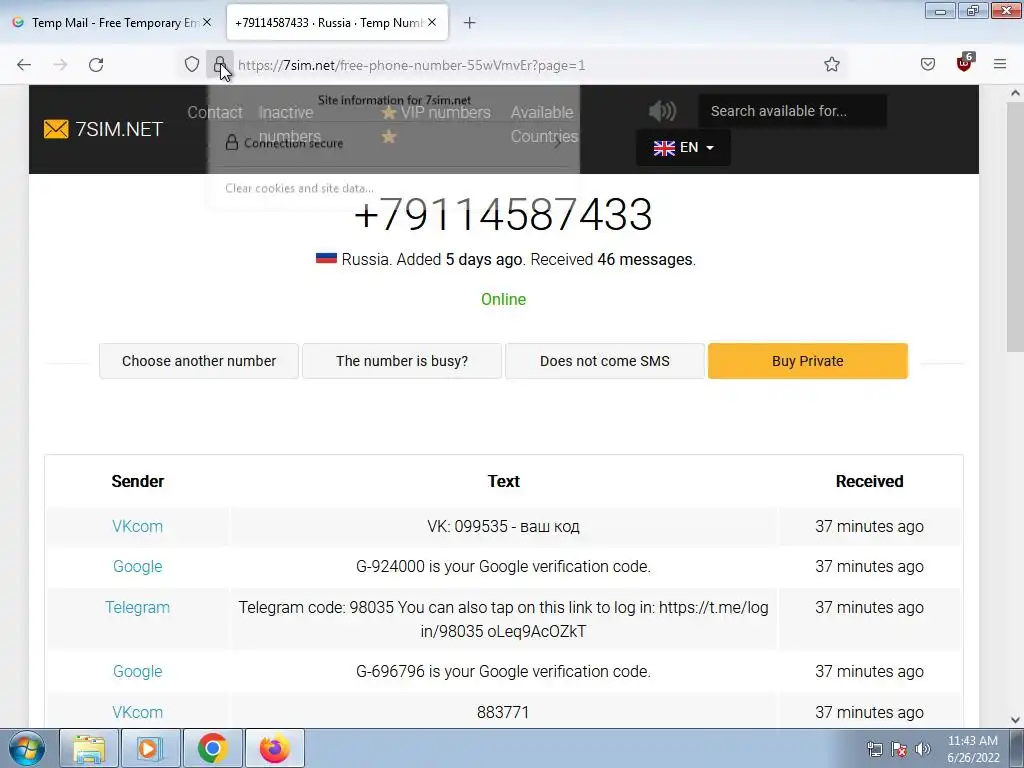1024x768 pixels.
Task: Click the Does not come SMS button
Action: pos(605,361)
